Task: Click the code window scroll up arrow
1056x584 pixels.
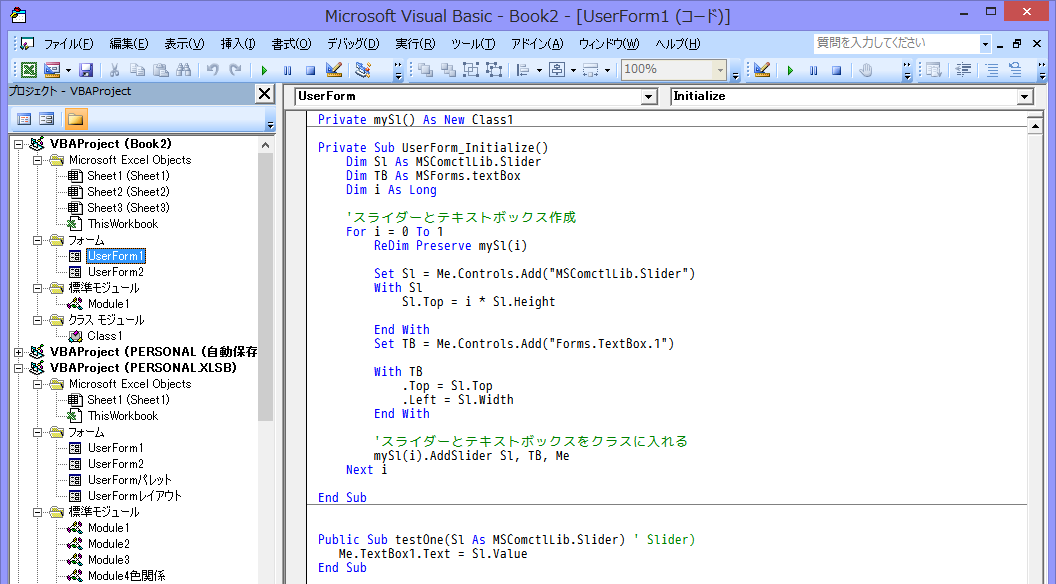Action: tap(1035, 125)
